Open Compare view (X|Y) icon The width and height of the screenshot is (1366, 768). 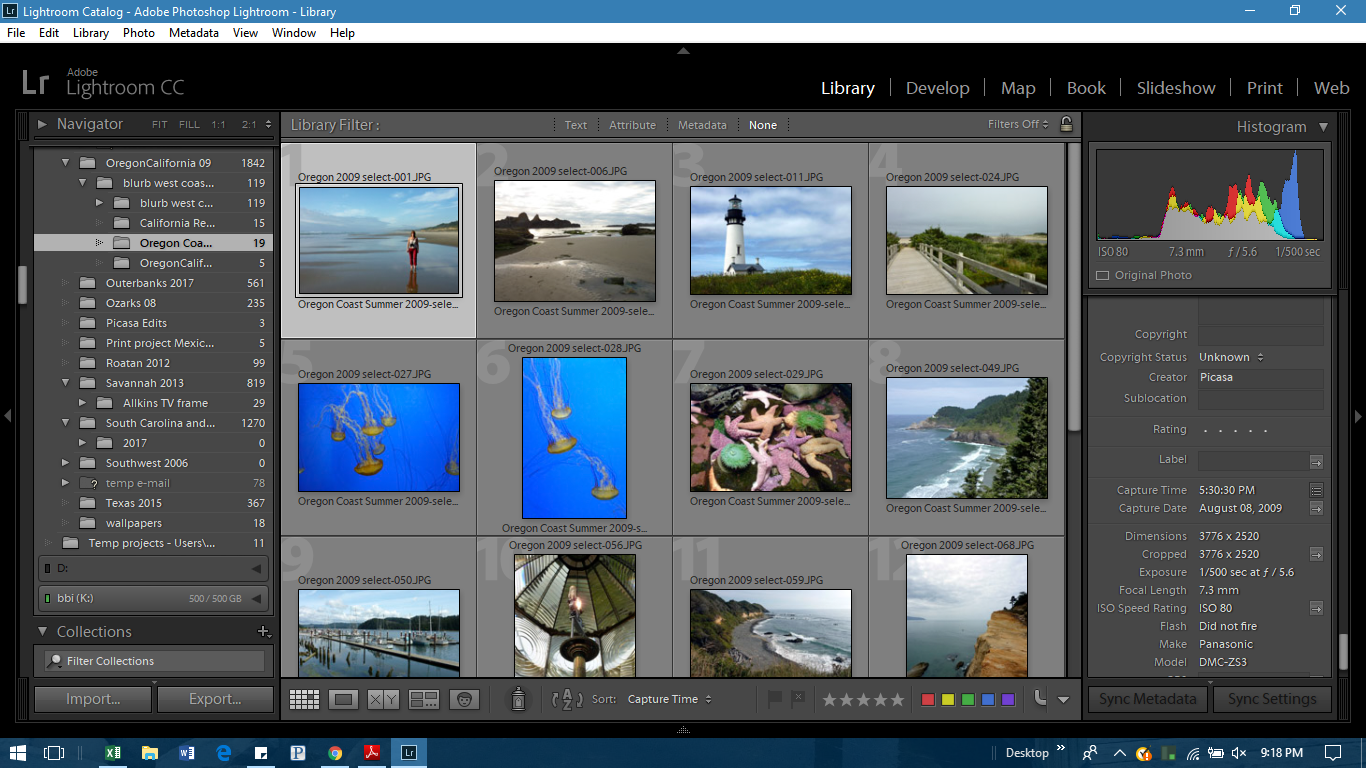coord(383,700)
